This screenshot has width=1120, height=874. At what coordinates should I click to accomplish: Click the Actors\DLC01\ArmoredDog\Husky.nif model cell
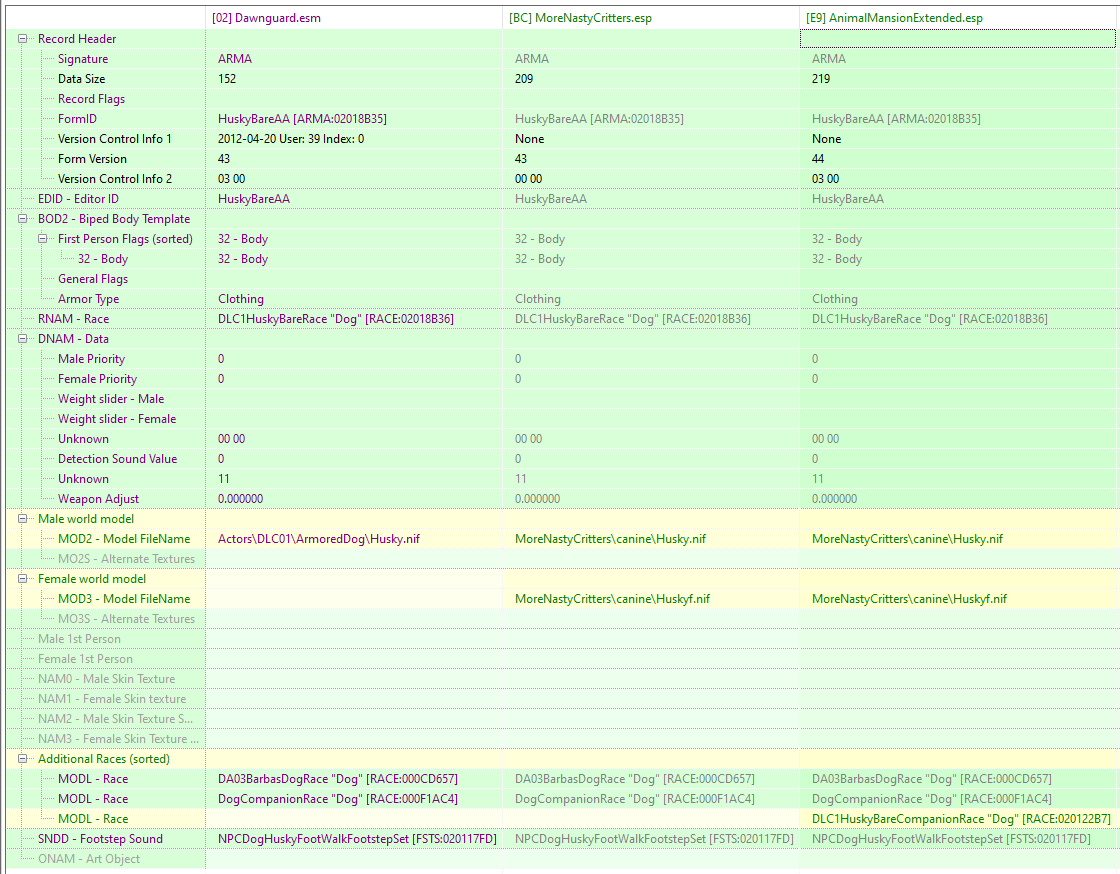319,539
